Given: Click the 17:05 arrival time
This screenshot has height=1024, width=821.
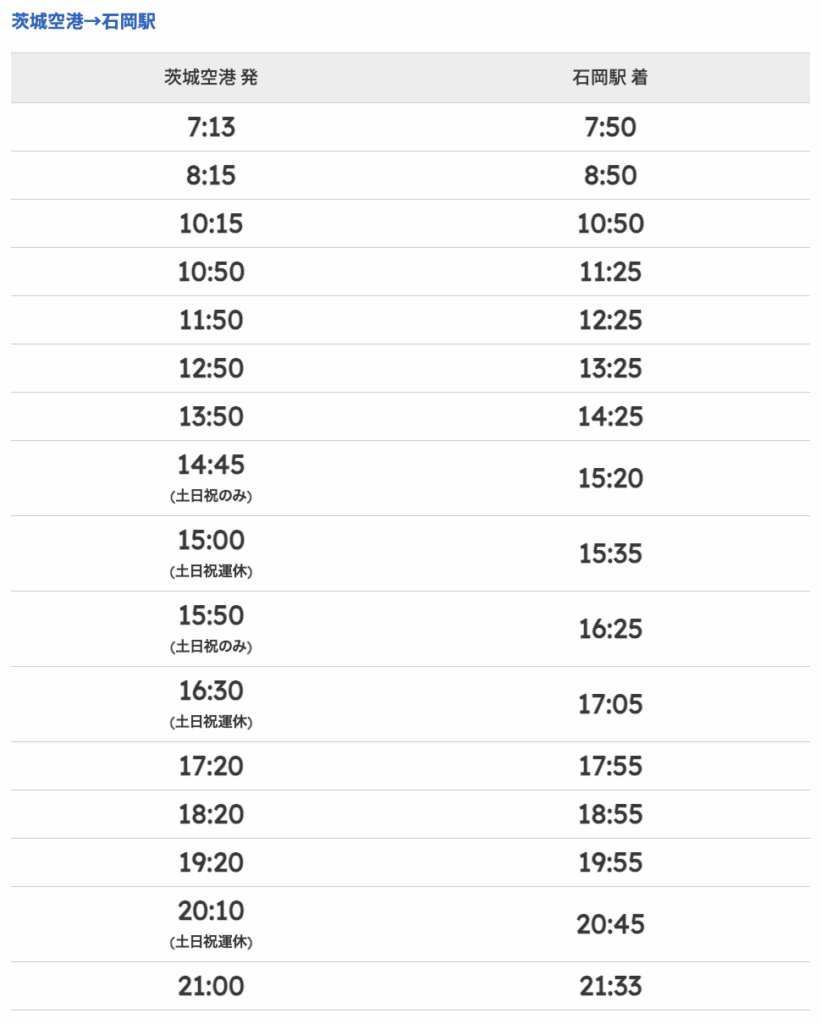Looking at the screenshot, I should (610, 704).
